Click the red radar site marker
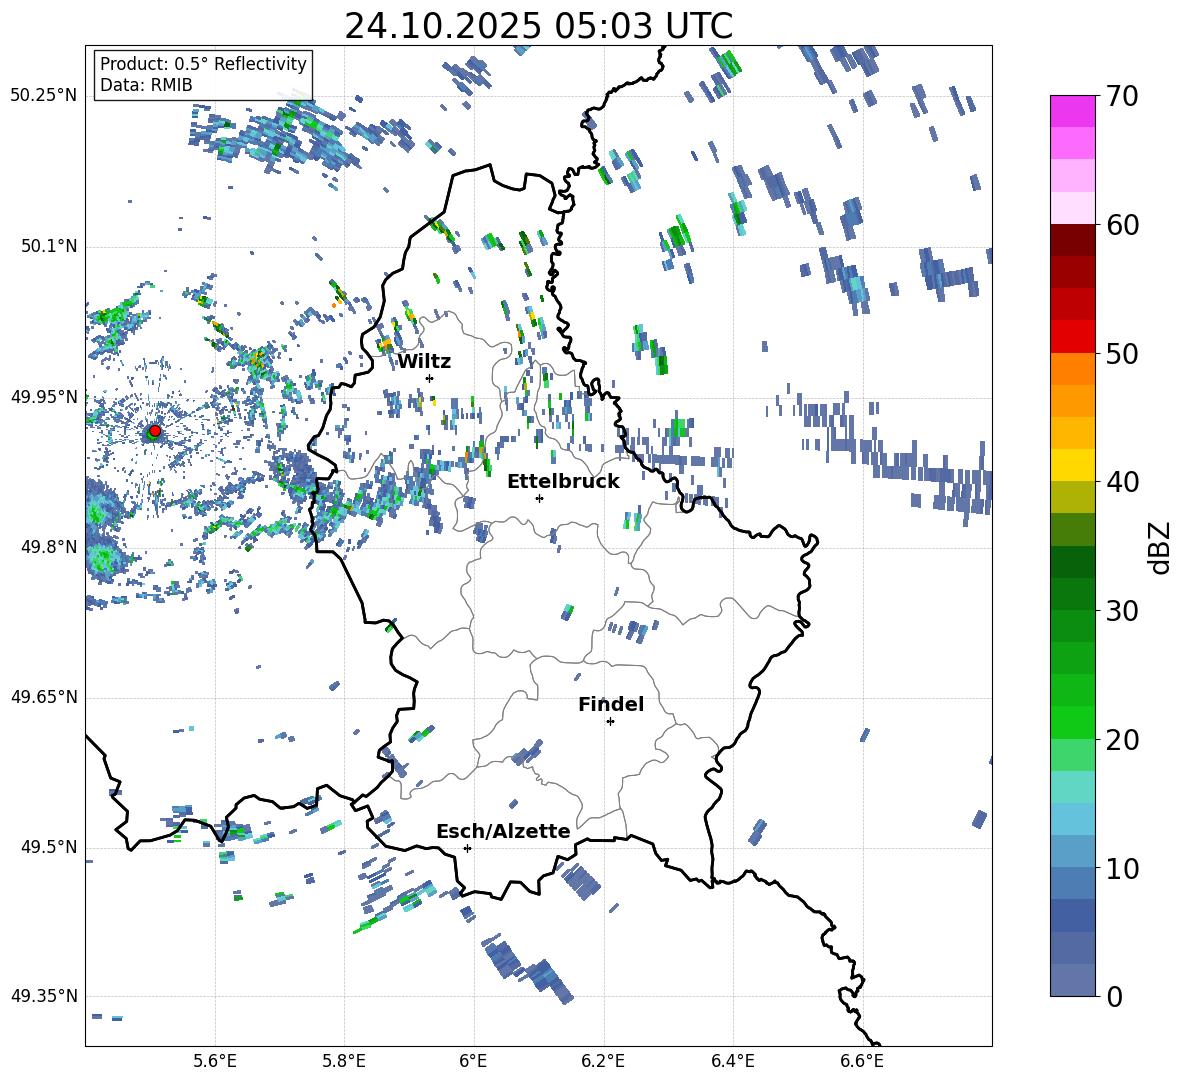 tap(155, 431)
